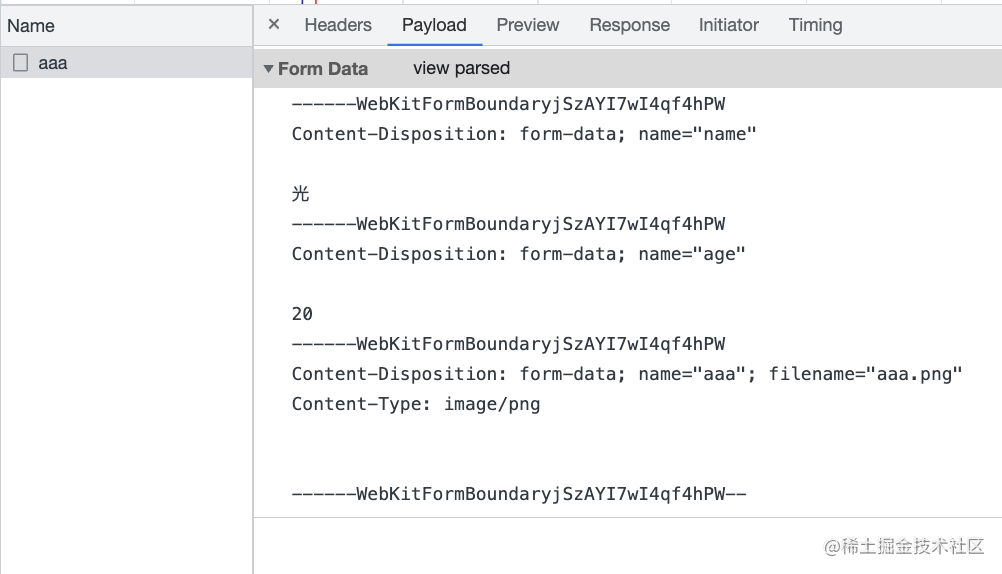Click the closing WebKitFormBoundary line ending with dashes

(x=519, y=494)
